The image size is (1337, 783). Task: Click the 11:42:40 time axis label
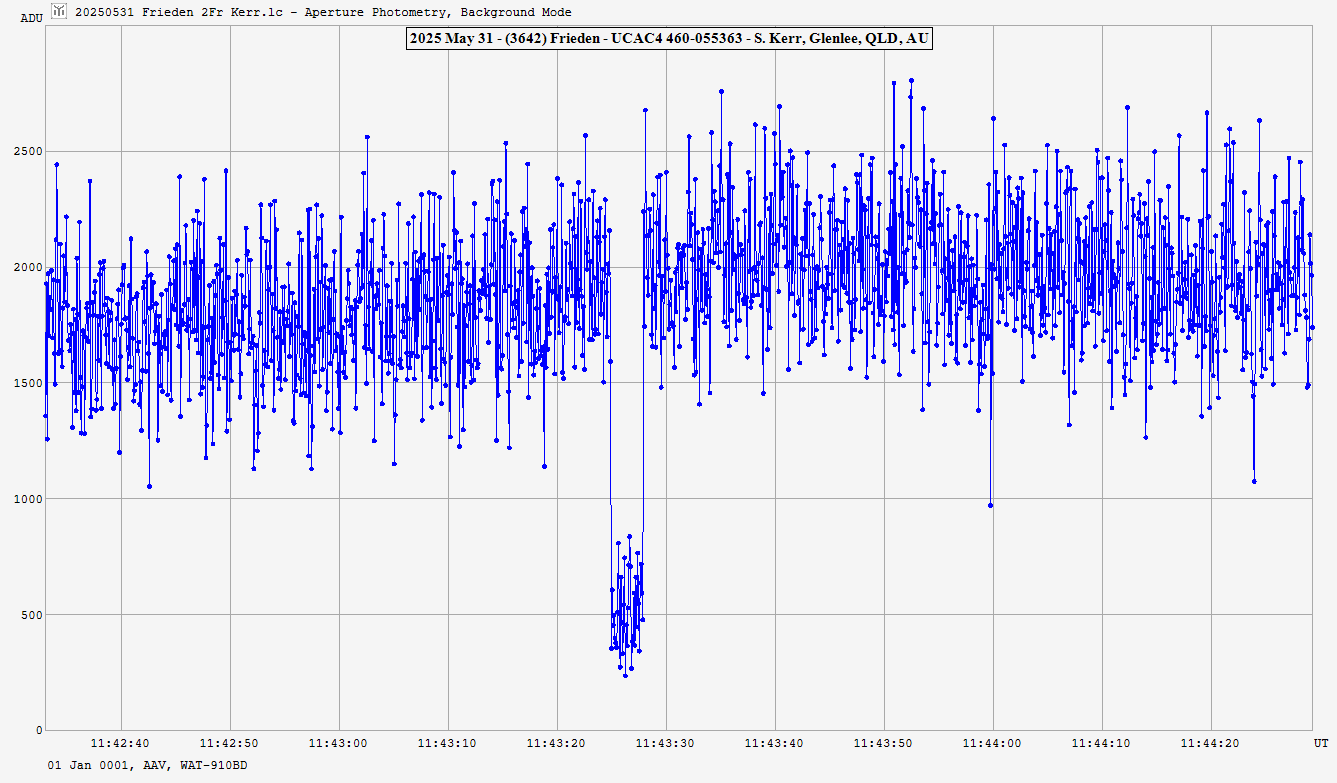point(121,744)
